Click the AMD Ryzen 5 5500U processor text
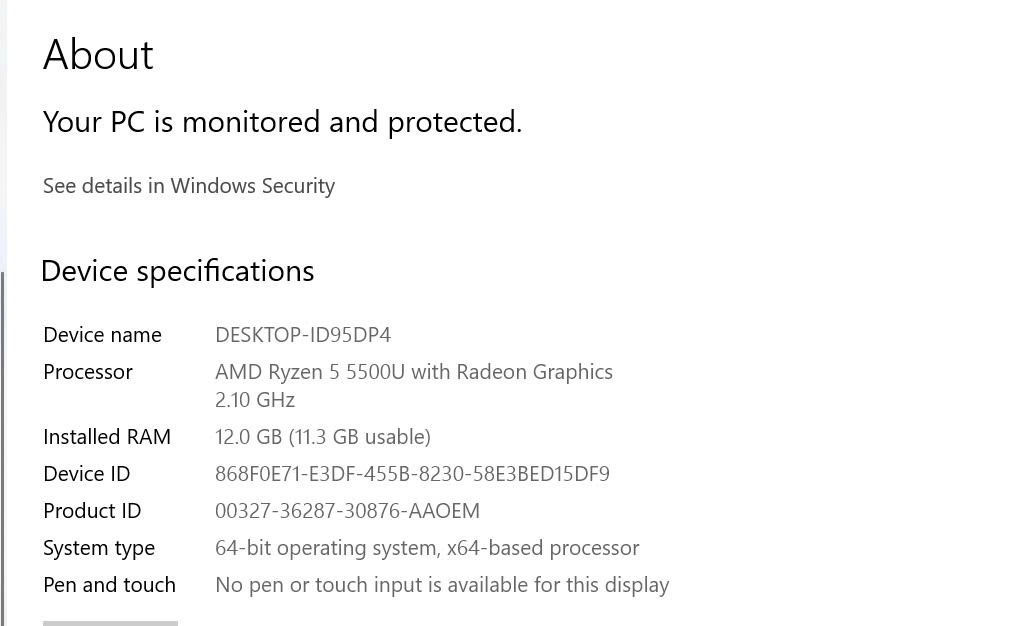 click(x=413, y=372)
